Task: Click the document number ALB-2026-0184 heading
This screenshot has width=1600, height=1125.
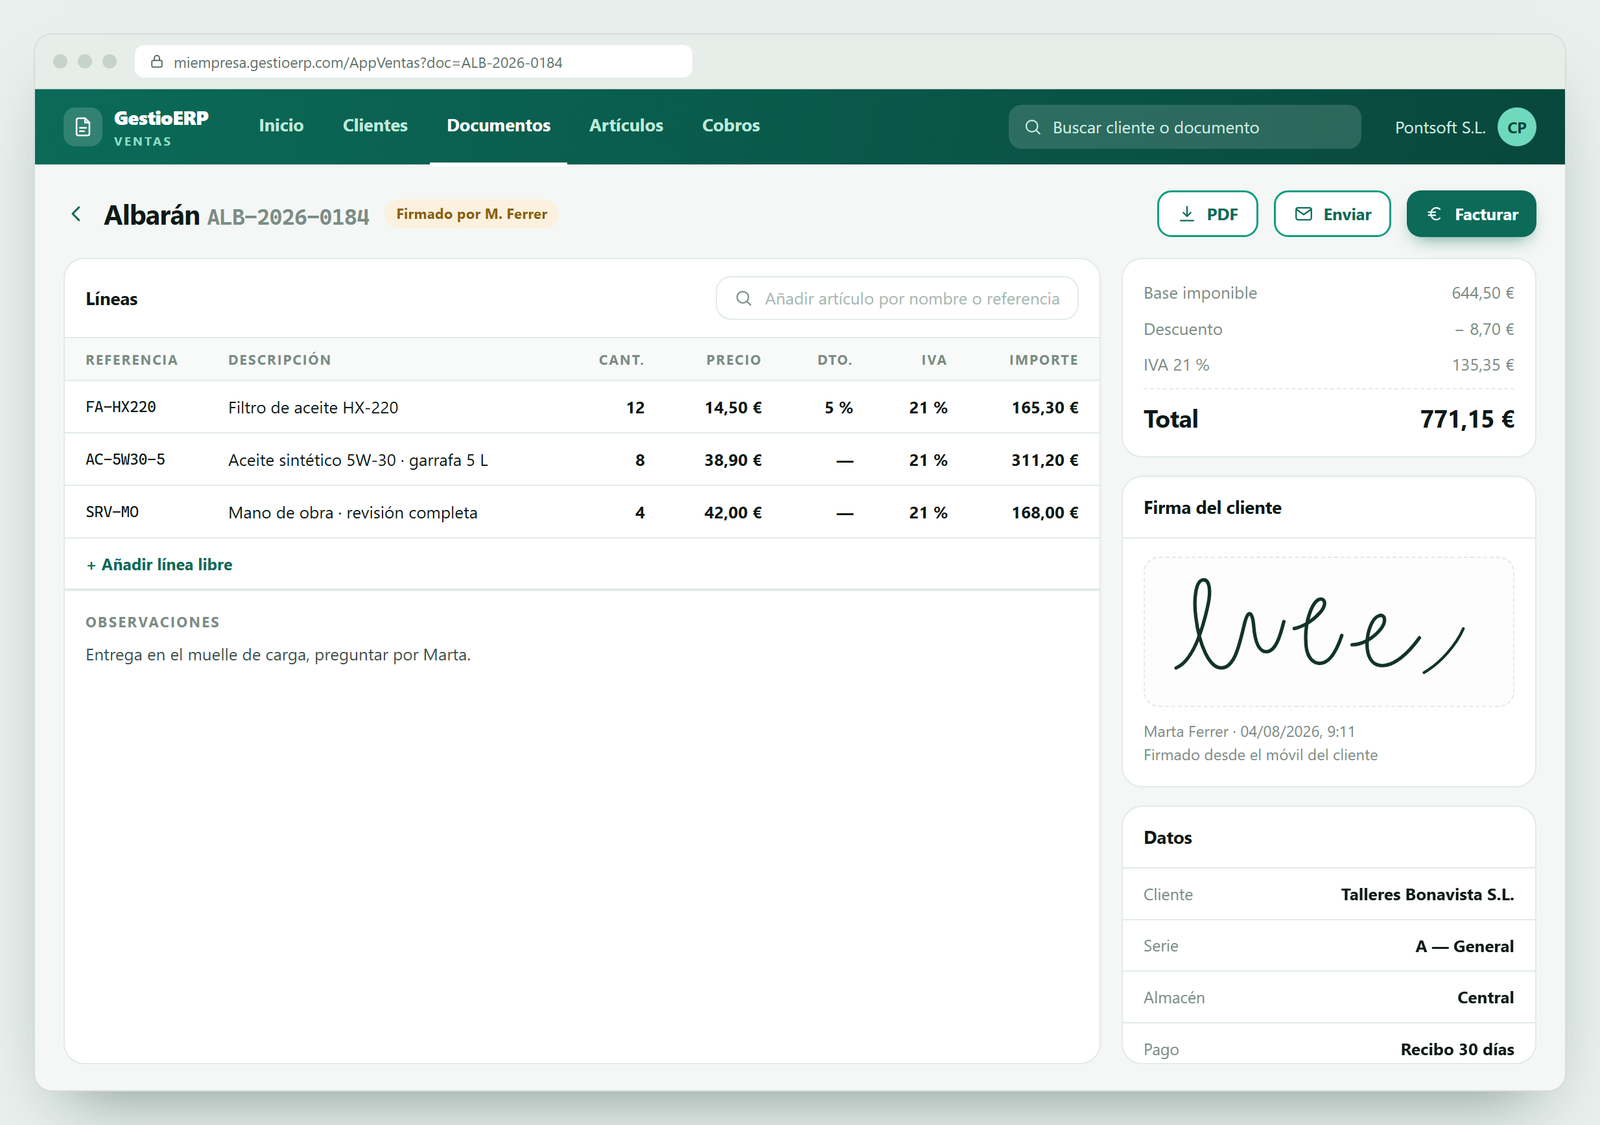Action: [288, 216]
